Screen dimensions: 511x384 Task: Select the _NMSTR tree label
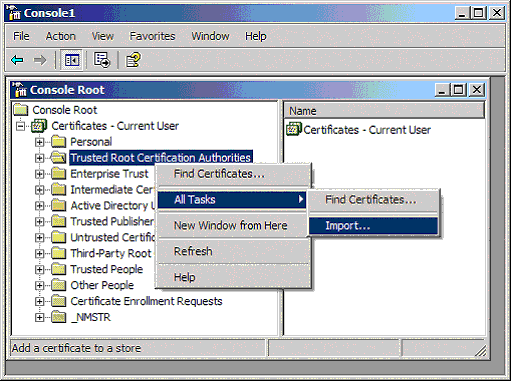[91, 317]
